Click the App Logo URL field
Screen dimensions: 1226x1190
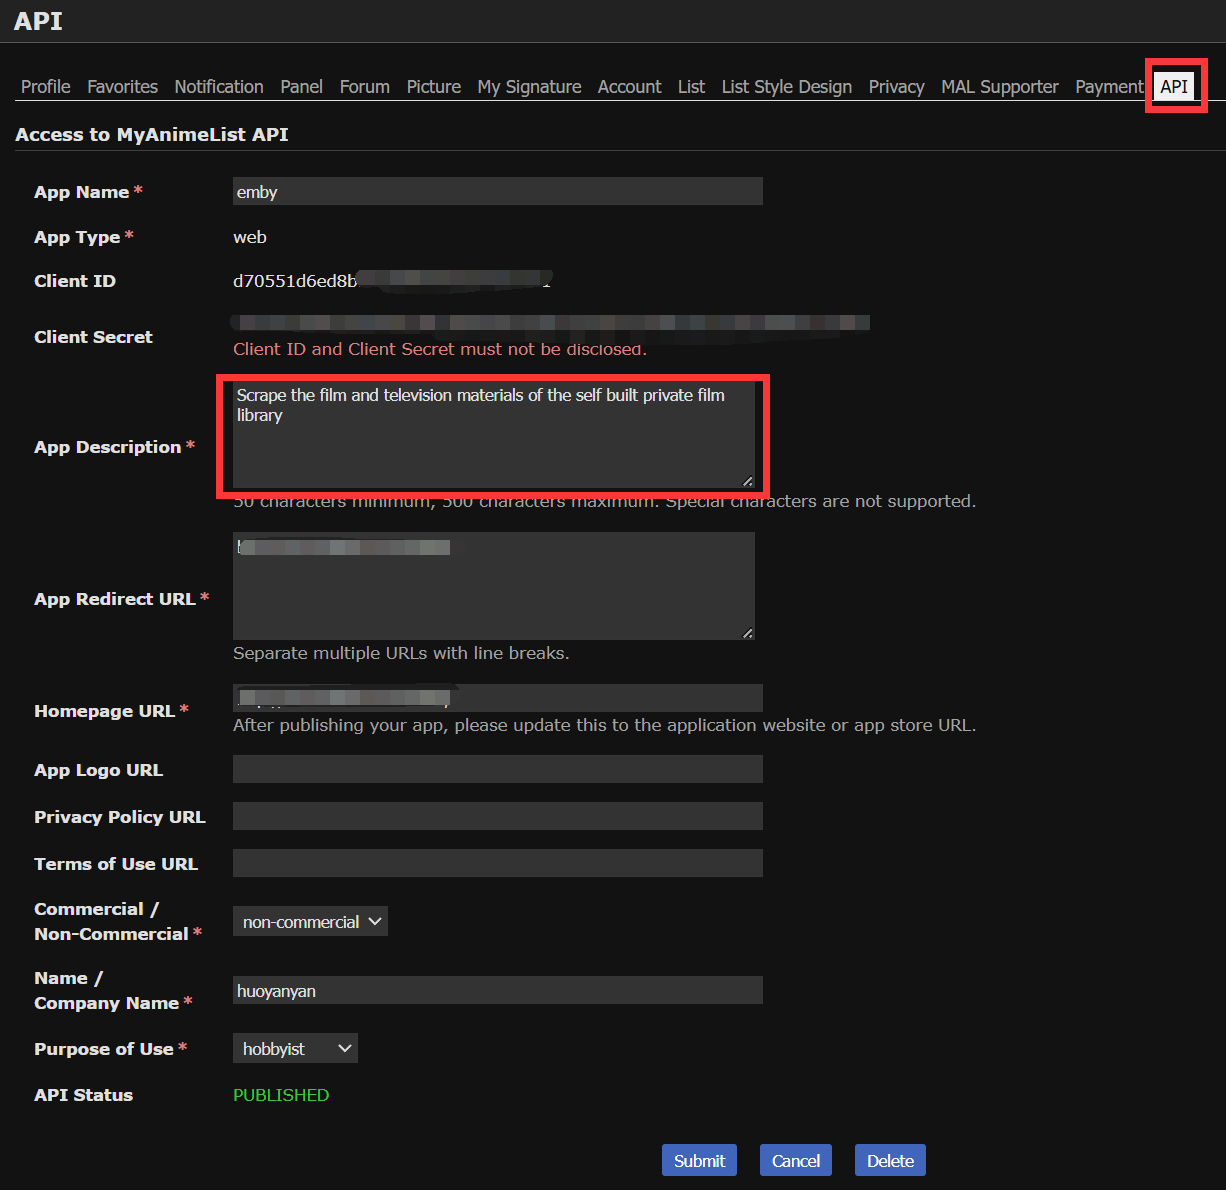click(497, 769)
